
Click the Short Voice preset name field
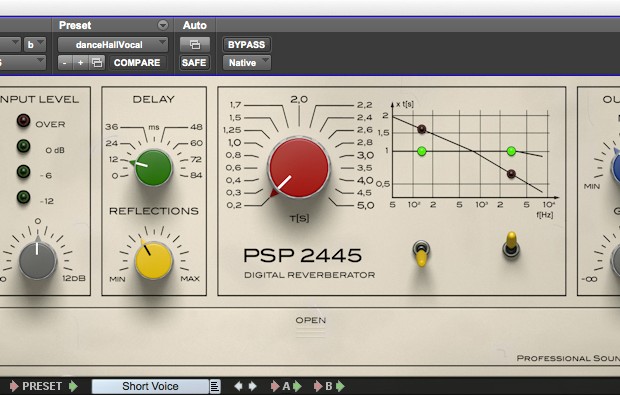point(150,386)
